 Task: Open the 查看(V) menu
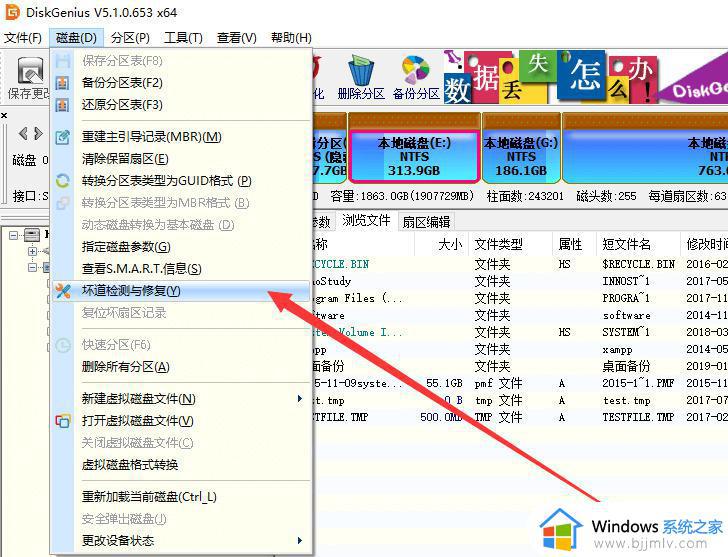point(236,38)
